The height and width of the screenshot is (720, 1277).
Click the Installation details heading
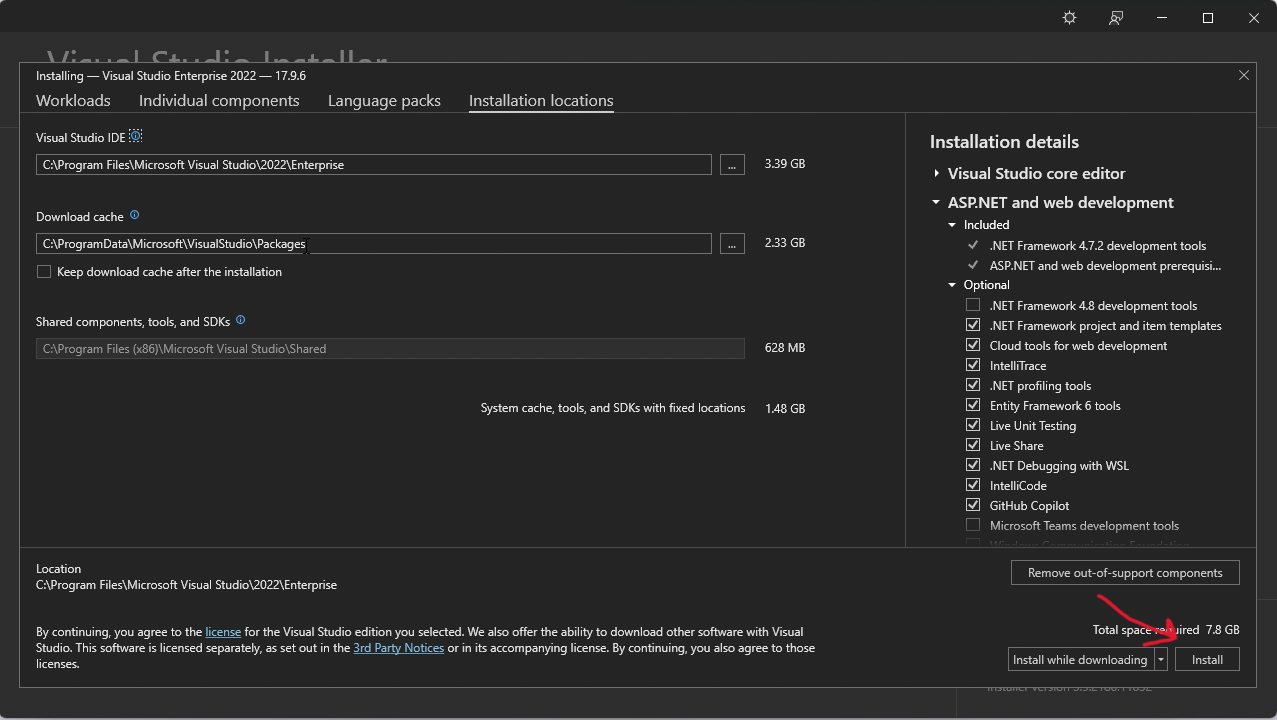click(x=1004, y=142)
